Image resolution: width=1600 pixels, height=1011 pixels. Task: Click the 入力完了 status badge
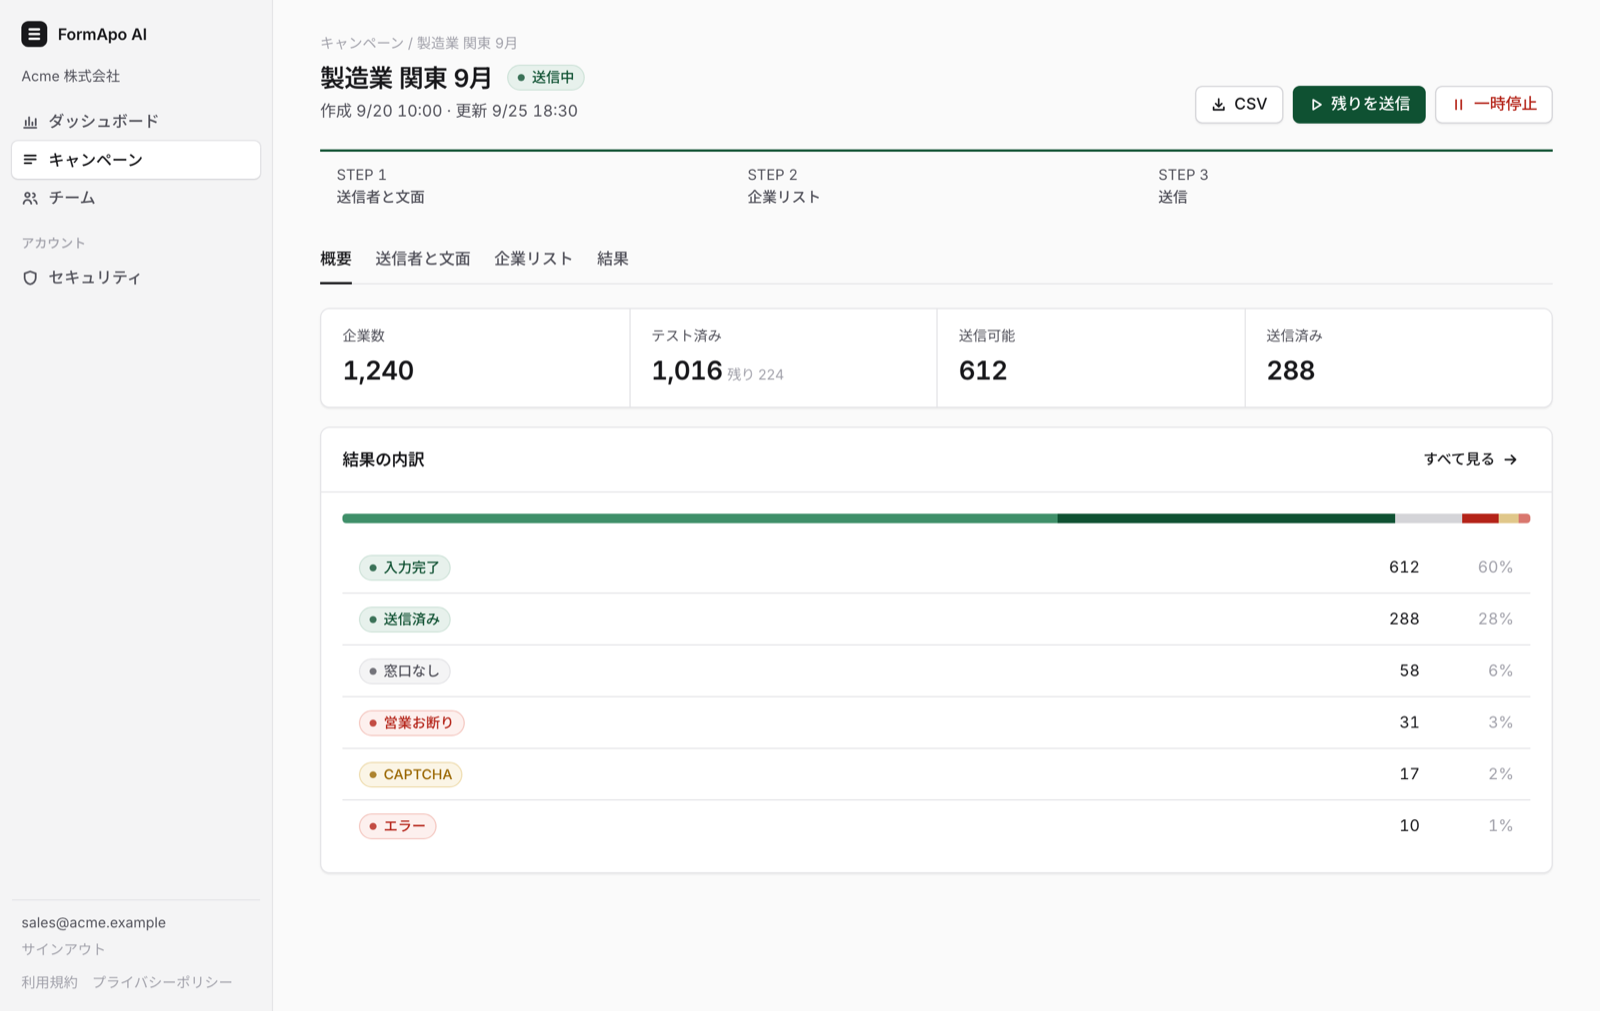(404, 568)
